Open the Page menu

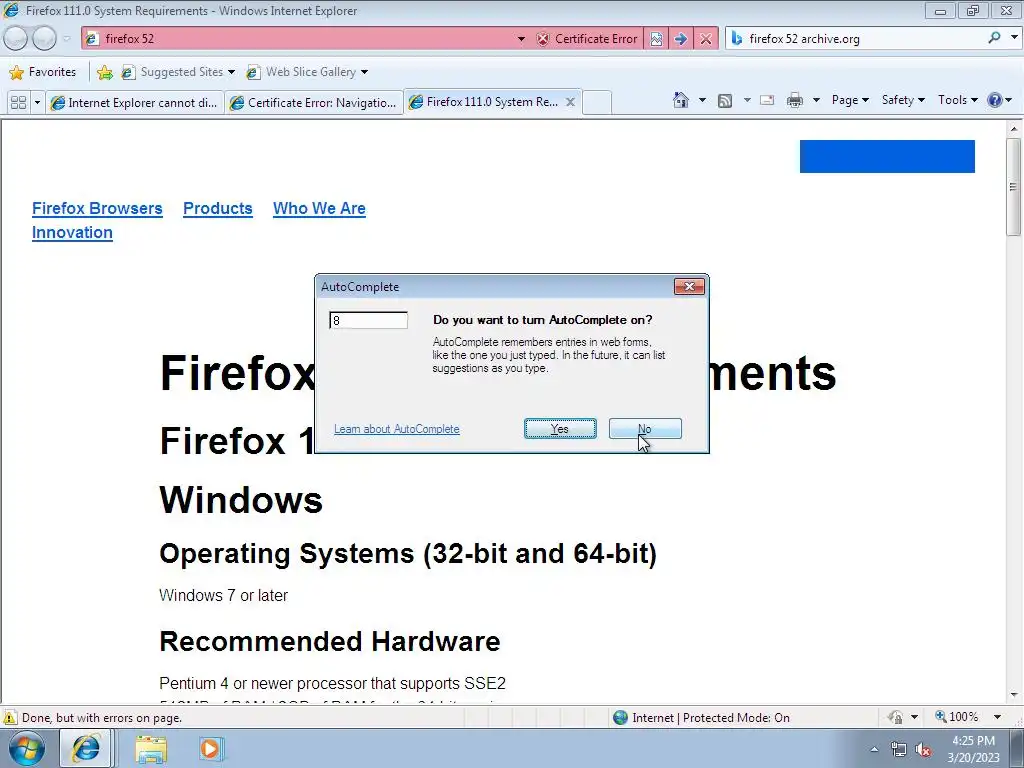(850, 100)
